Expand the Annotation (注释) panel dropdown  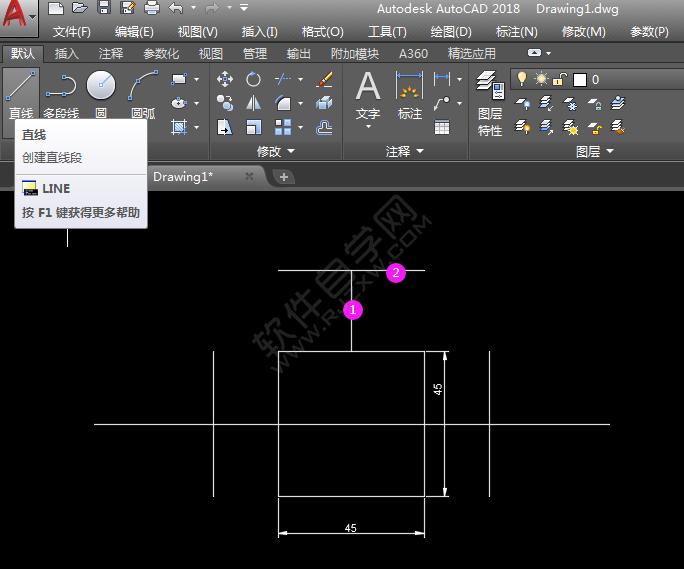405,151
